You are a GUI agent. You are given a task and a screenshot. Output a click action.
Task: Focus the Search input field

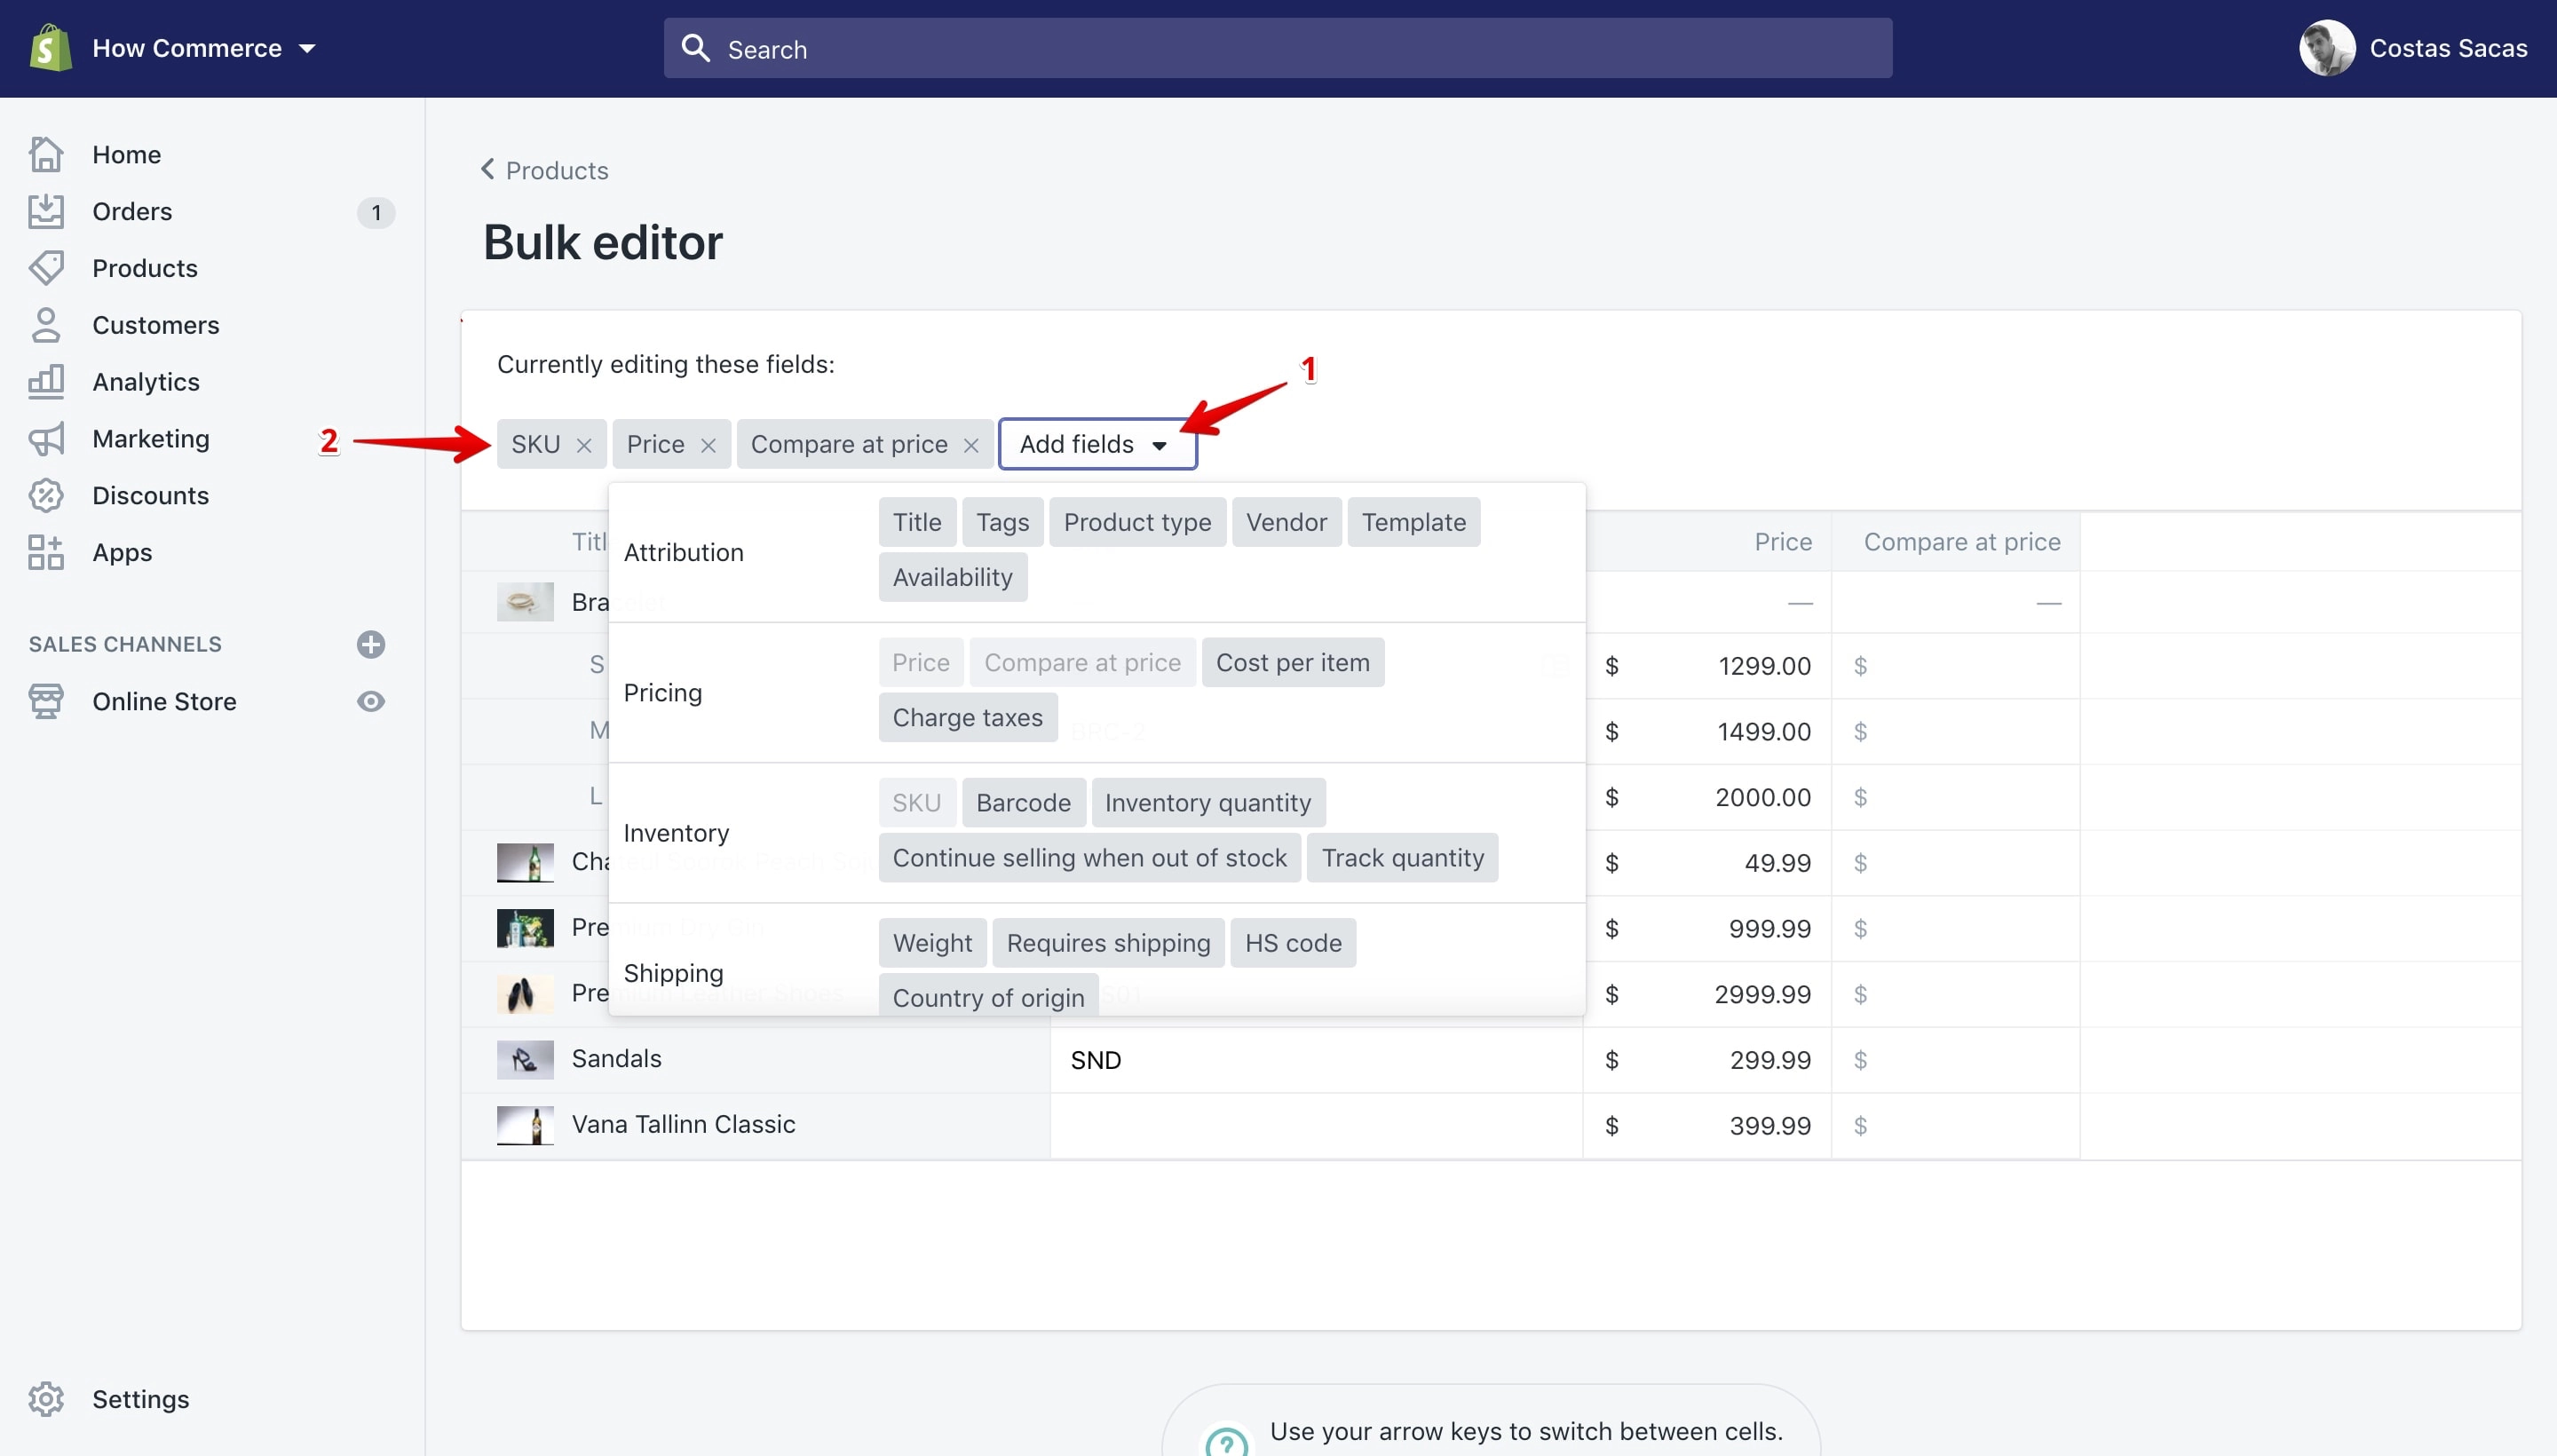pyautogui.click(x=1277, y=48)
